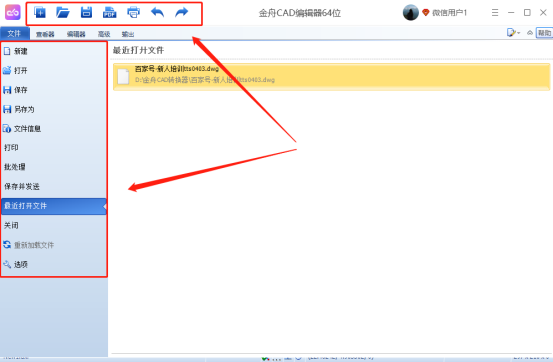Viewport: 553px width, 362px height.
Task: Collapse the ribbon with the up chevron
Action: tap(529, 33)
